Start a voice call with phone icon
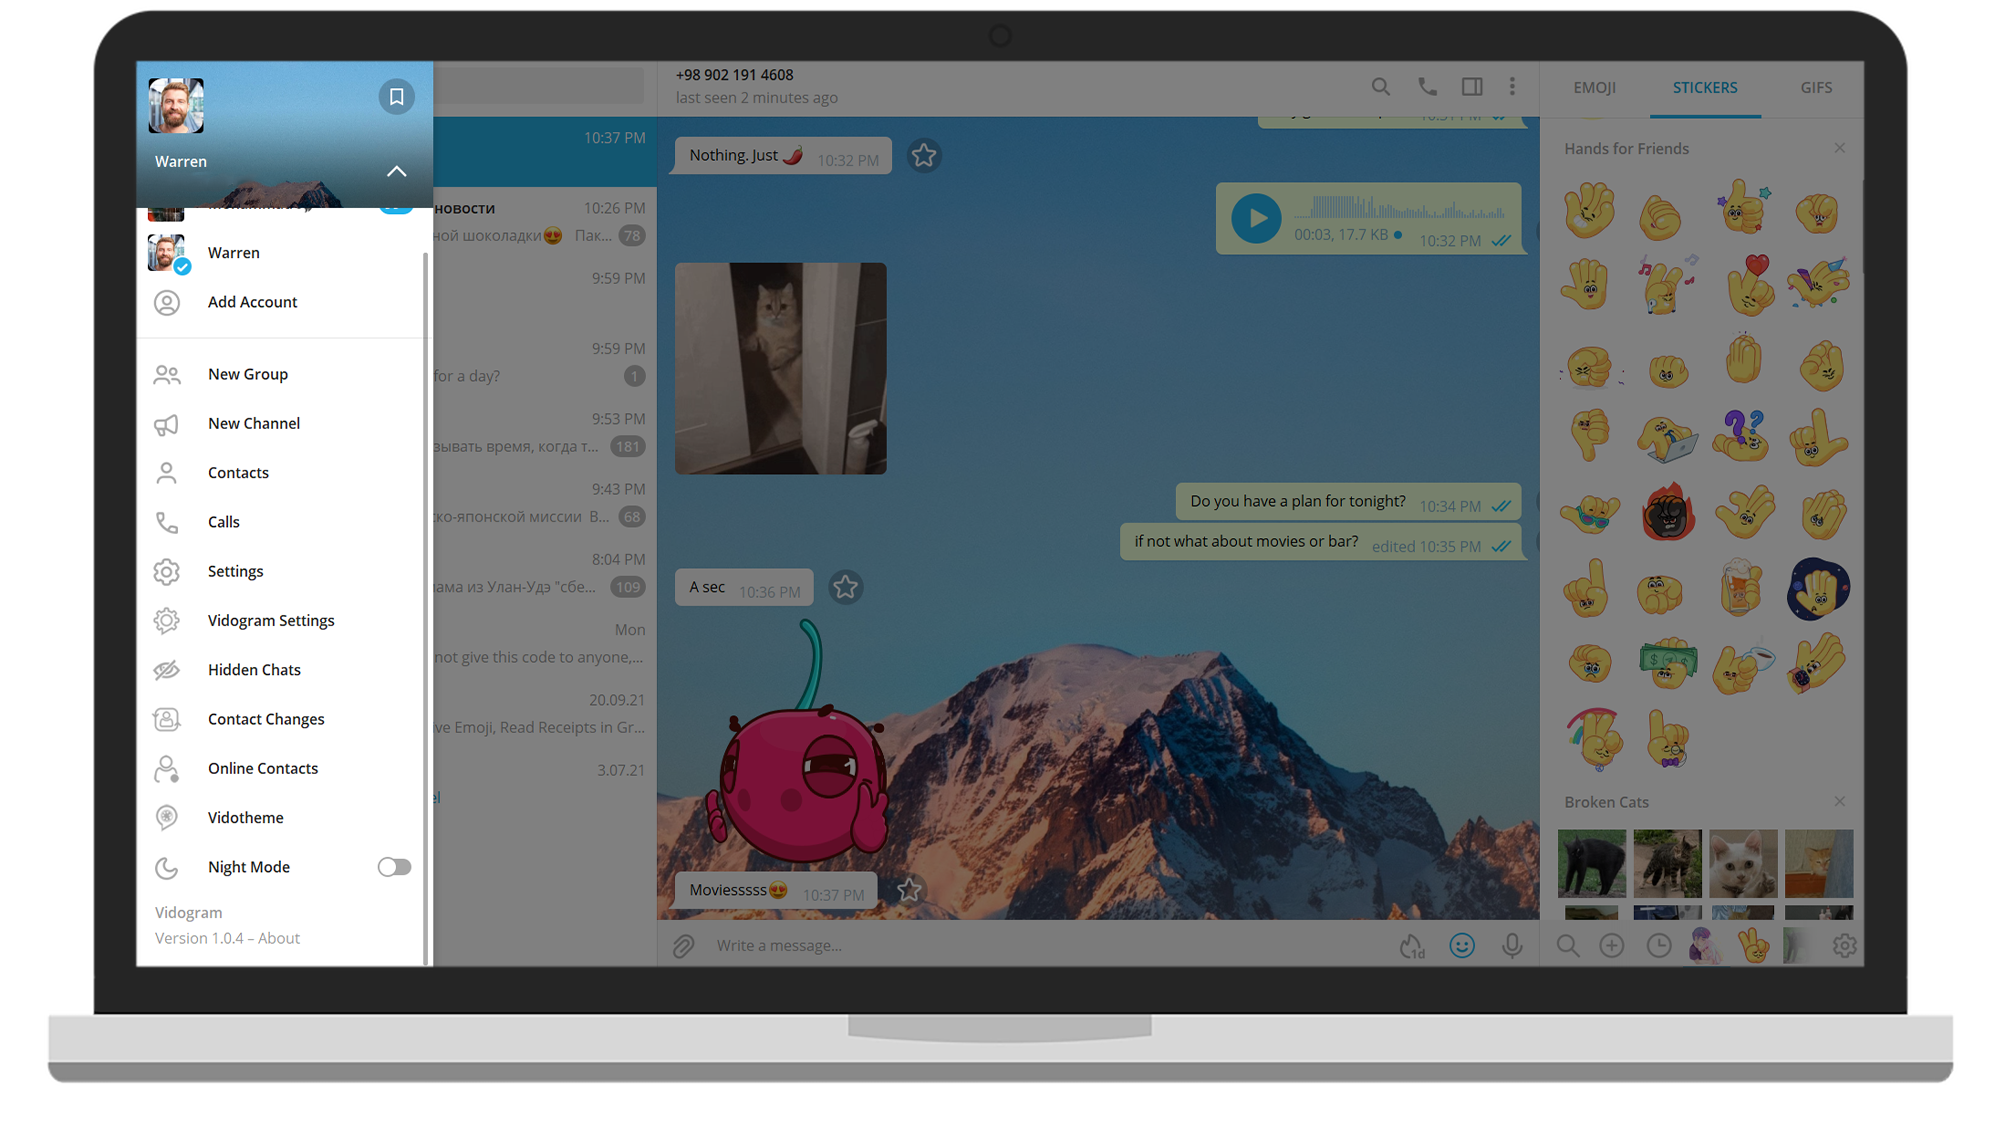The width and height of the screenshot is (2000, 1125). [x=1427, y=87]
